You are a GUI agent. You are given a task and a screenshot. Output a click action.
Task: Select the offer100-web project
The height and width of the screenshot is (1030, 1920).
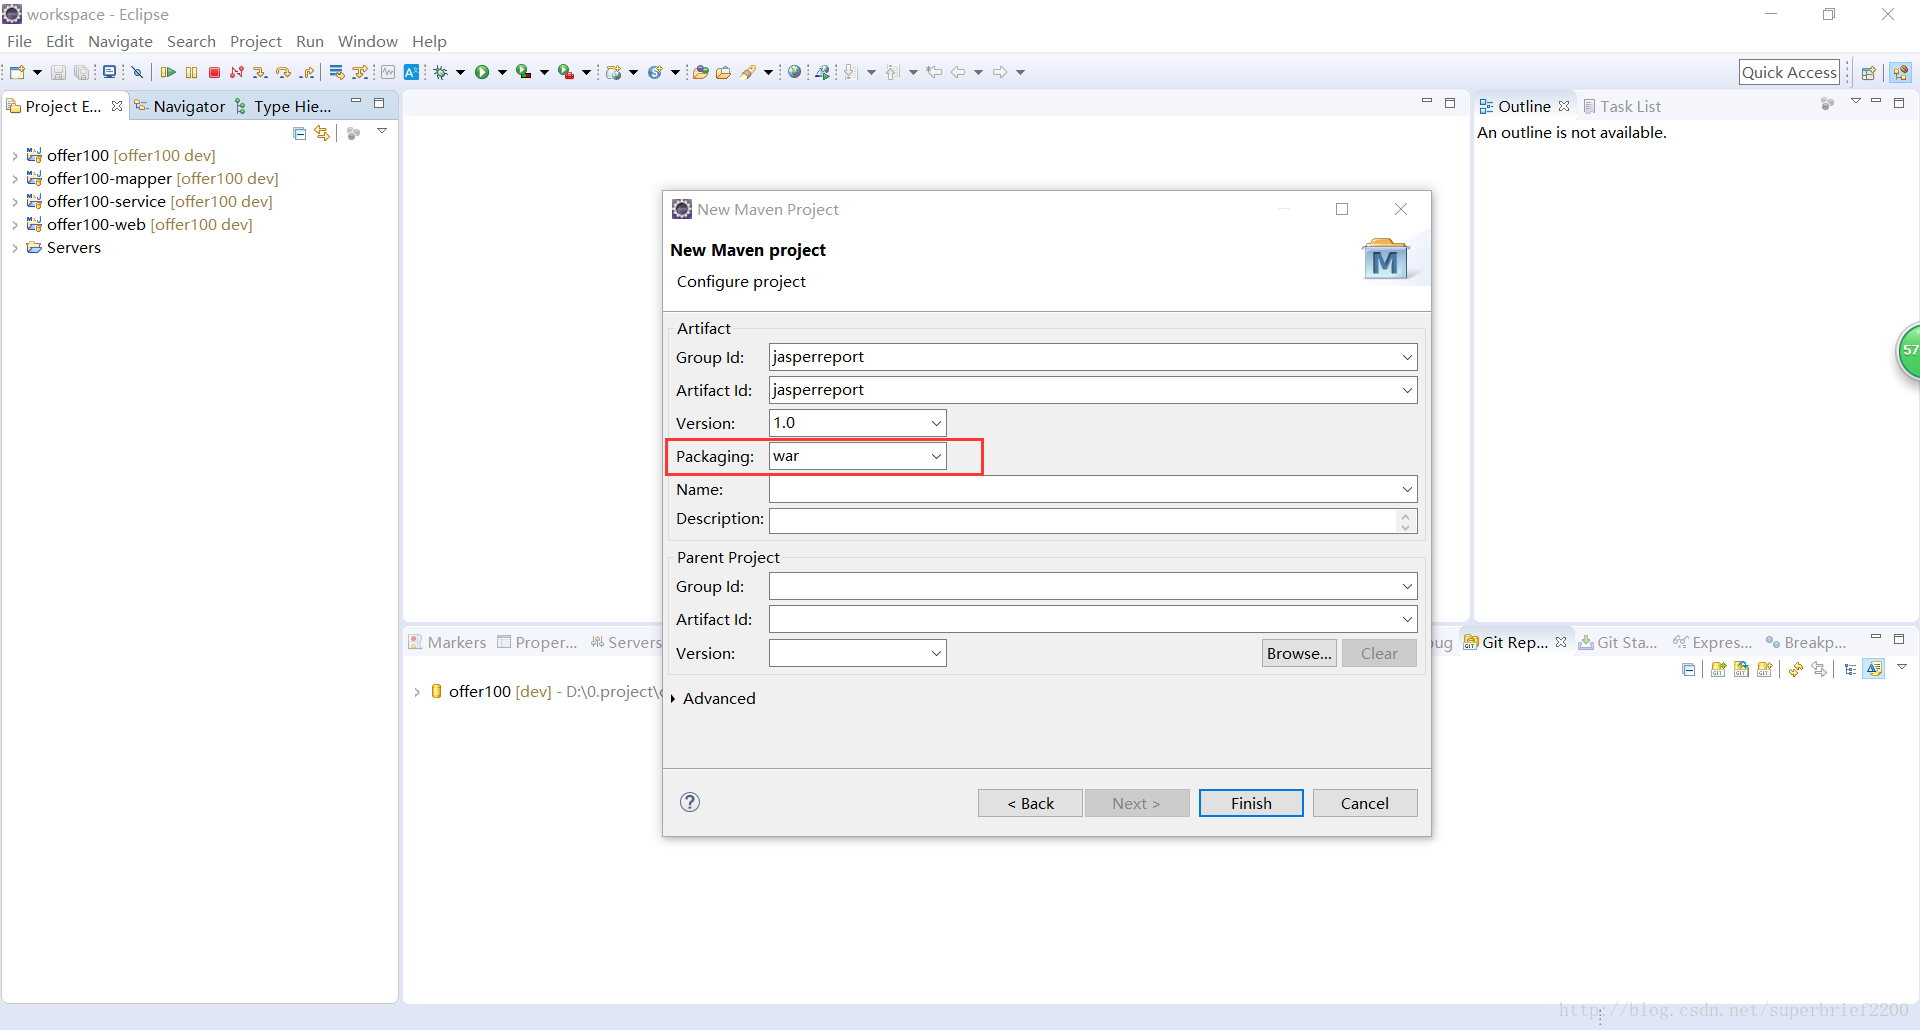[139, 225]
